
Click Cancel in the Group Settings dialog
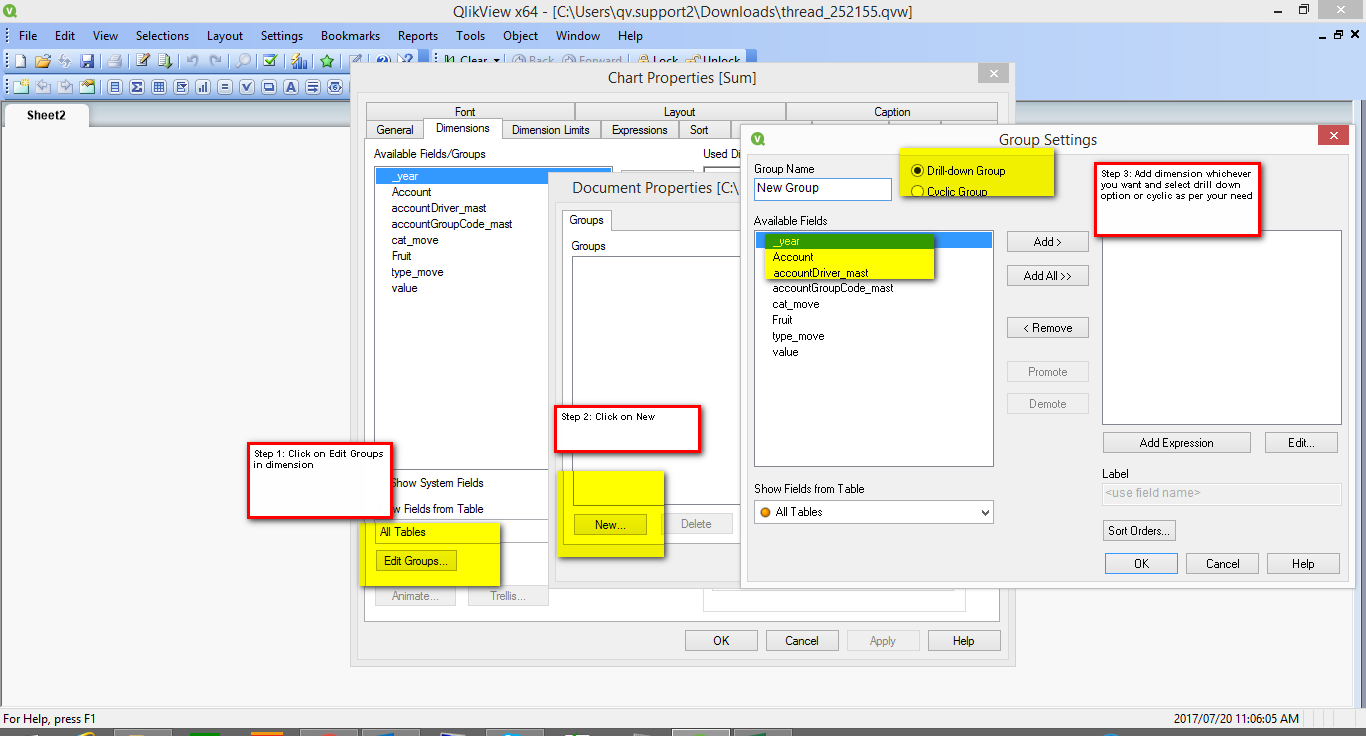pos(1222,564)
